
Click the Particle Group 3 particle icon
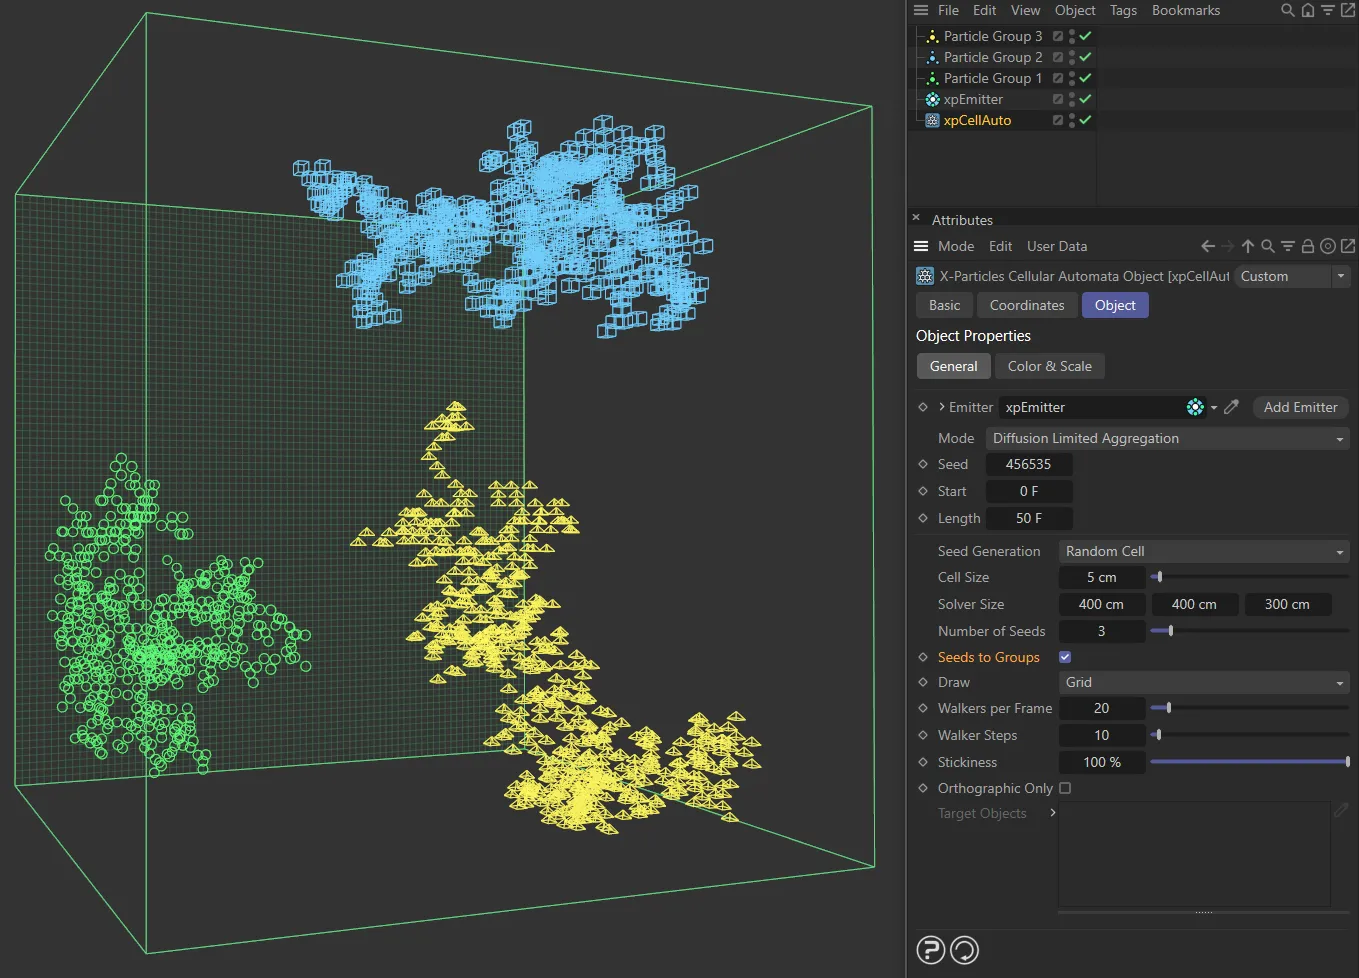click(931, 36)
